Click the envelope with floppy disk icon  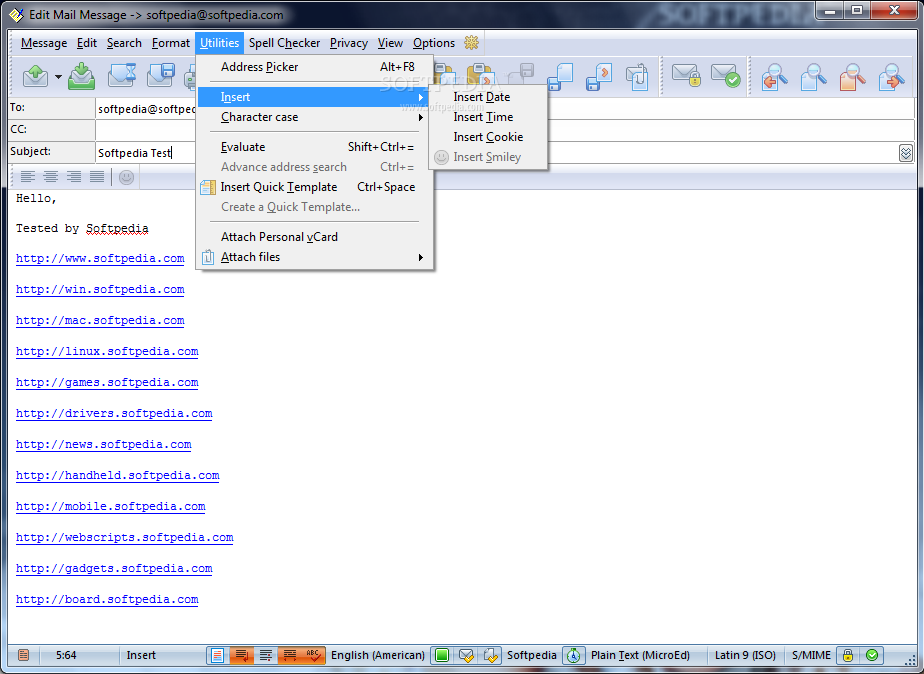[160, 76]
